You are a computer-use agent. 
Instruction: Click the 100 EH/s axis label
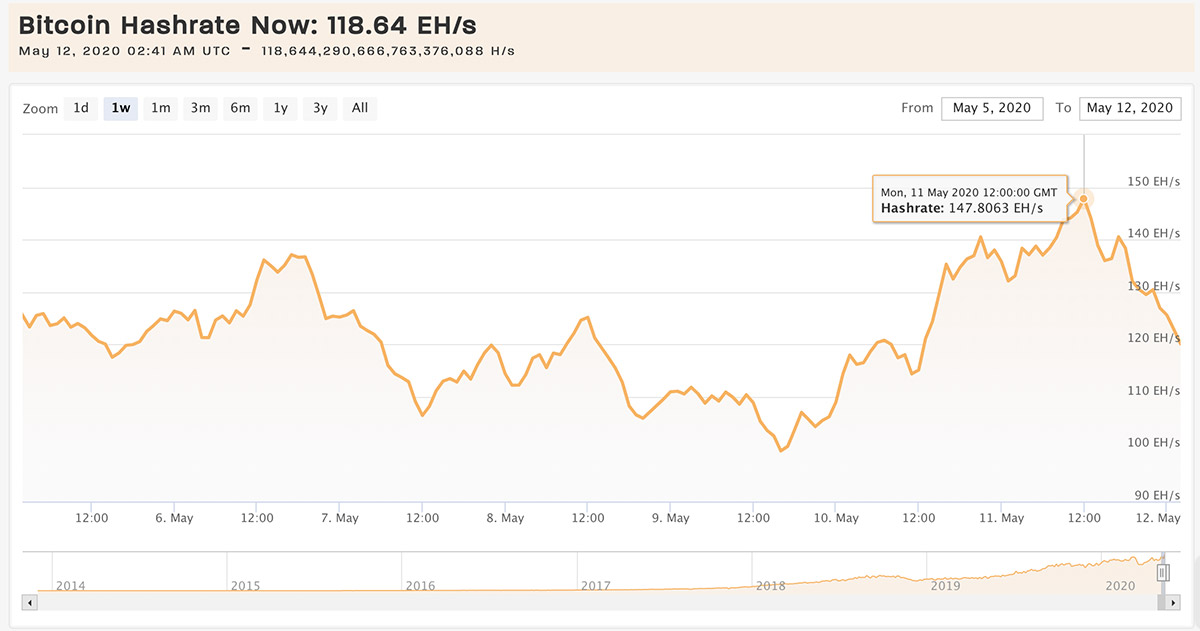point(1154,442)
